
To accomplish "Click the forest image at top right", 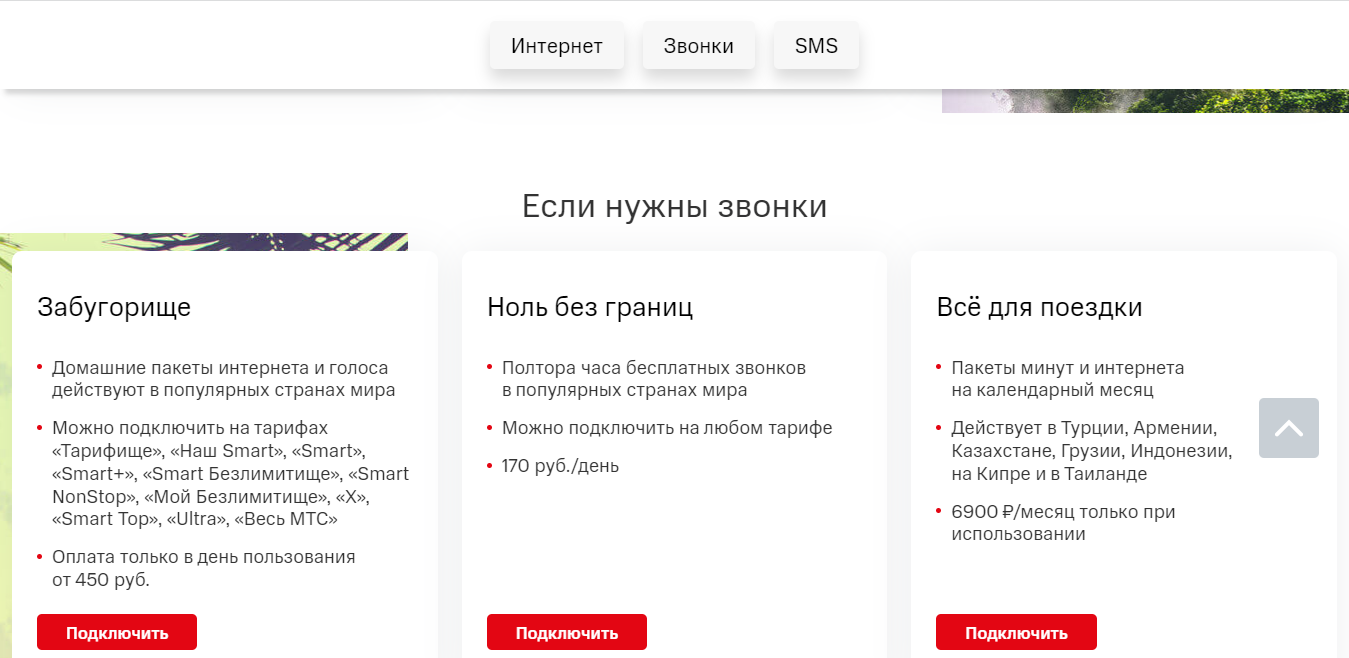I will tap(1144, 100).
